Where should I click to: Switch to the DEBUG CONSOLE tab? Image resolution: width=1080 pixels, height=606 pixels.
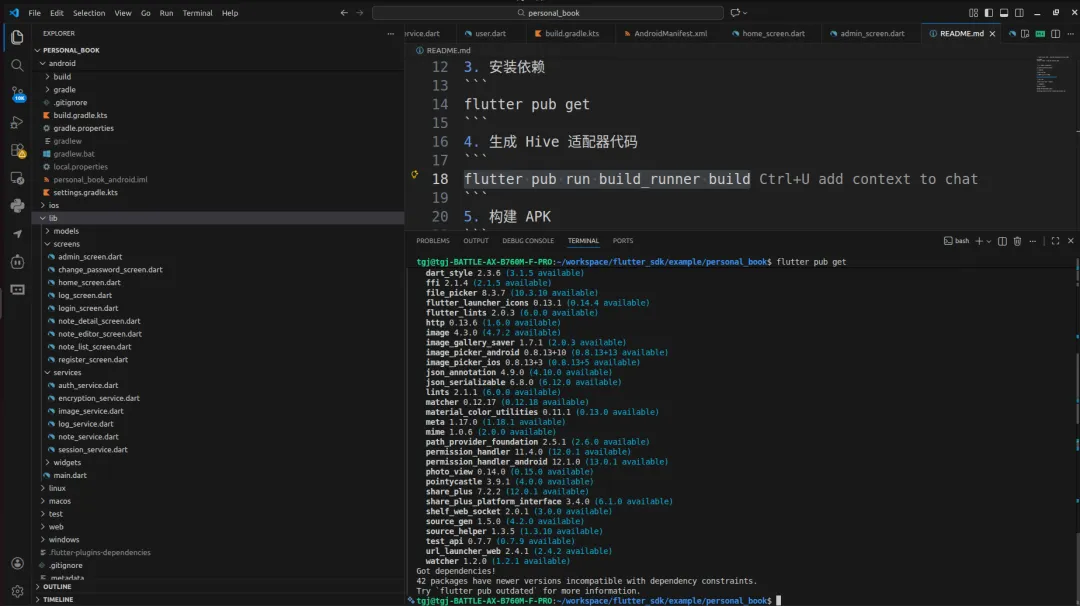[528, 241]
